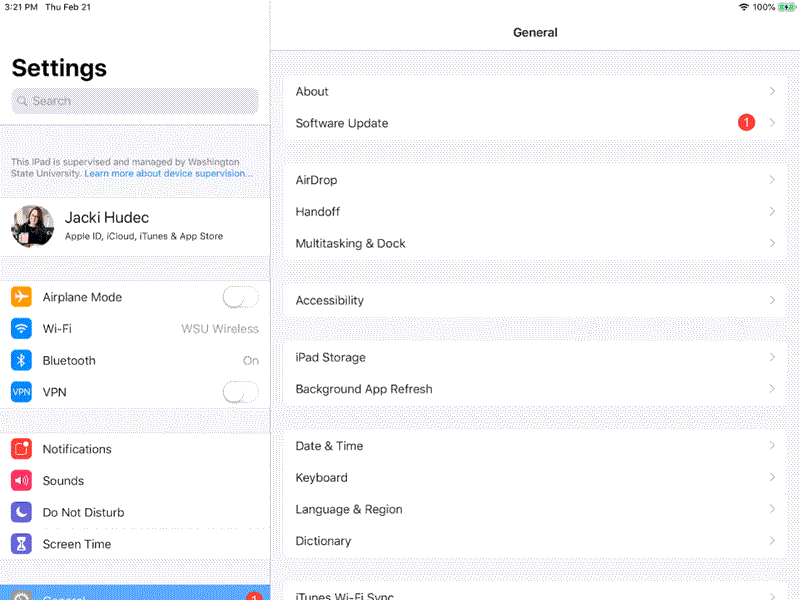
Task: Expand Dictionary row chevron
Action: (x=772, y=540)
